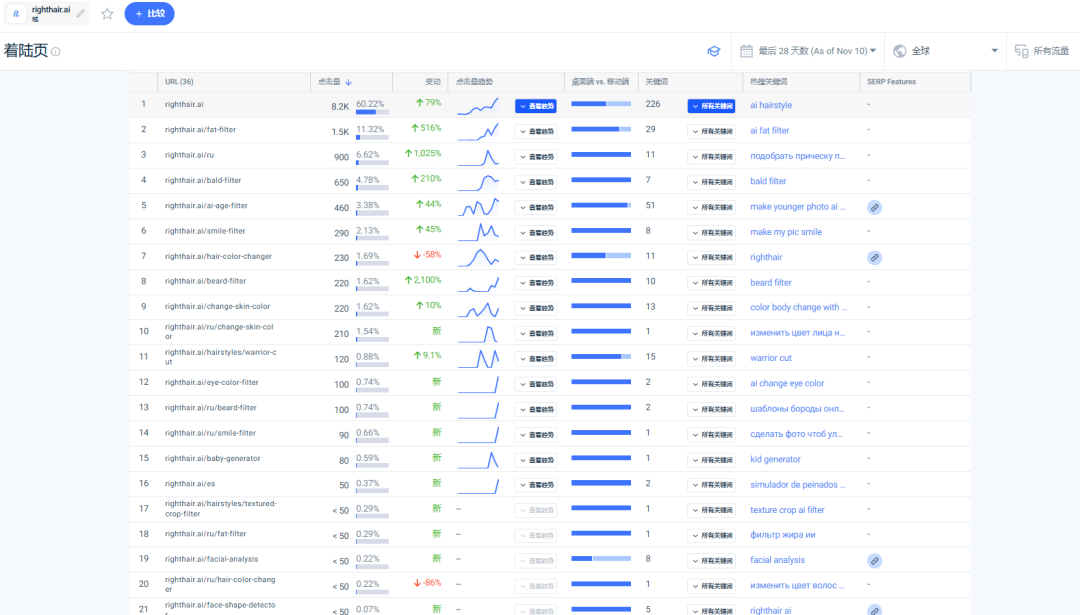
Task: Open 'ai hairstyle' keyword link
Action: 771,105
